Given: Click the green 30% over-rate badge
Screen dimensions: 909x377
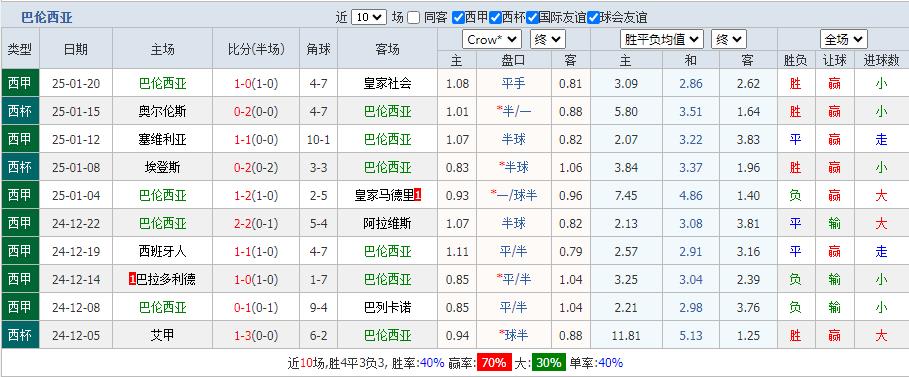Looking at the screenshot, I should point(548,363).
